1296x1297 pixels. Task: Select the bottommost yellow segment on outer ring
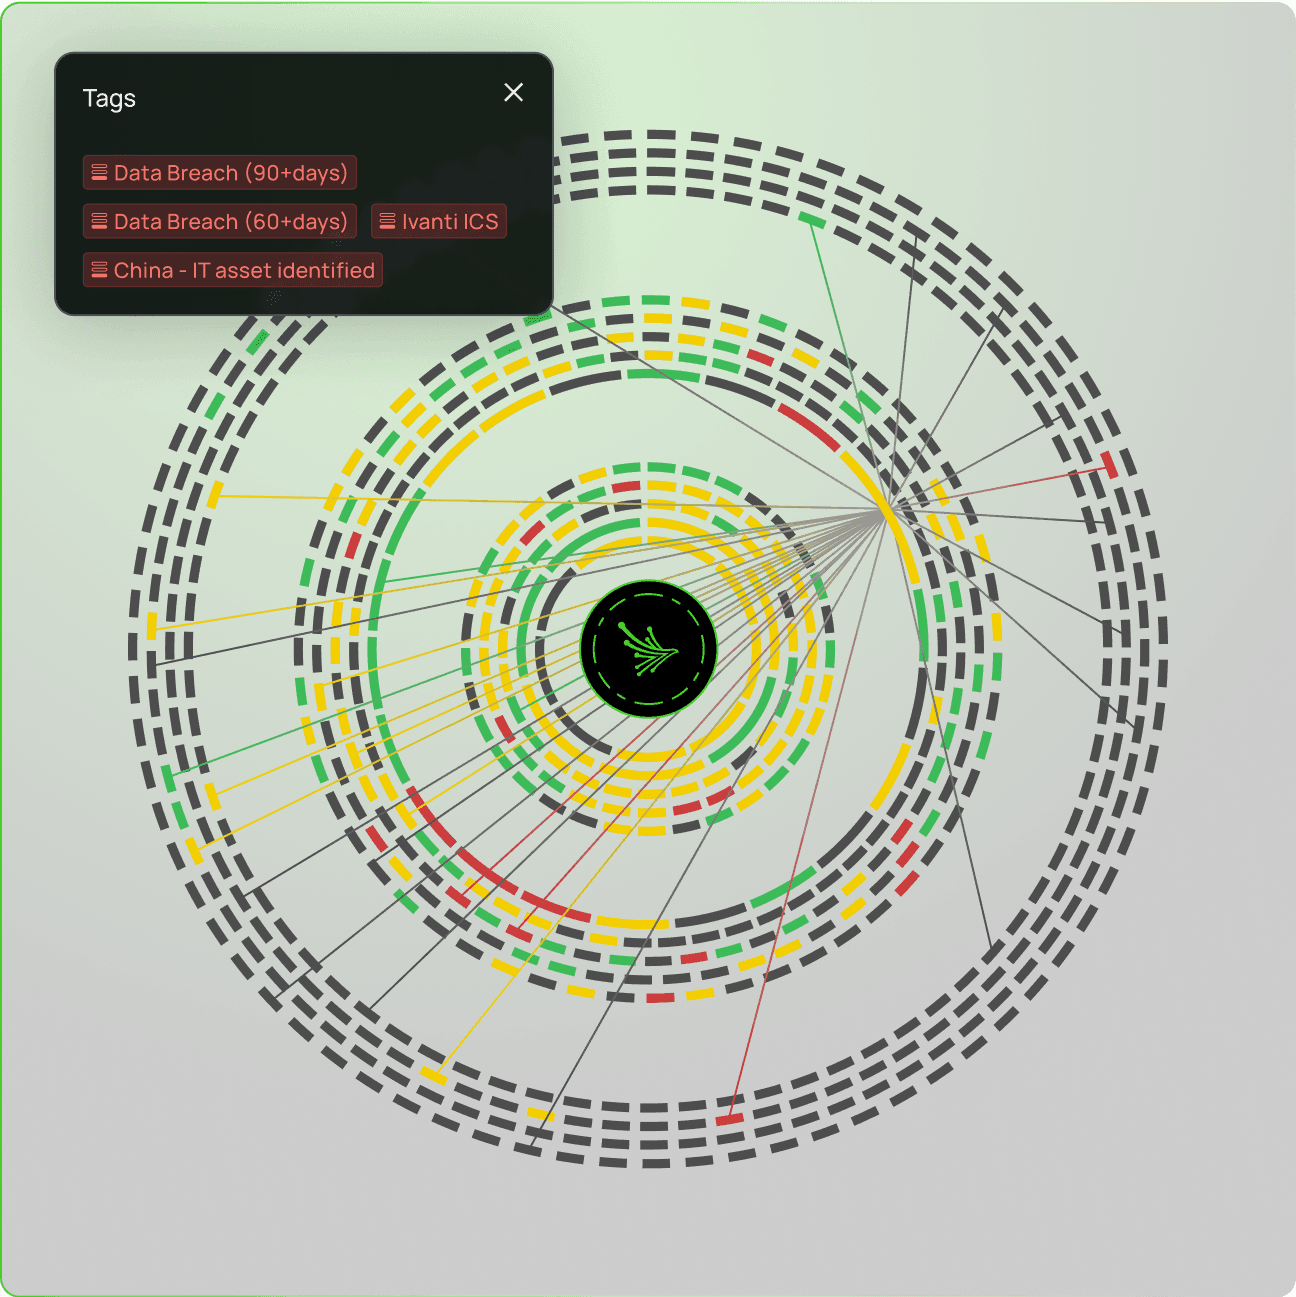click(x=540, y=1113)
